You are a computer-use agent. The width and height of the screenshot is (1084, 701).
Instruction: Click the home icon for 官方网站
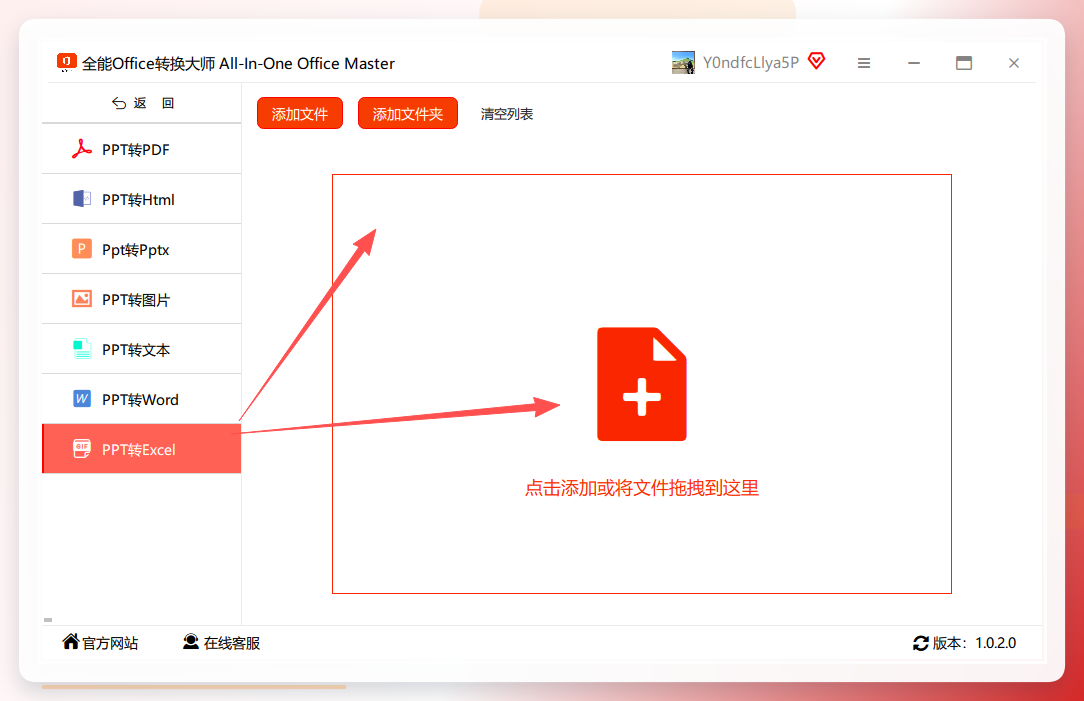(71, 642)
